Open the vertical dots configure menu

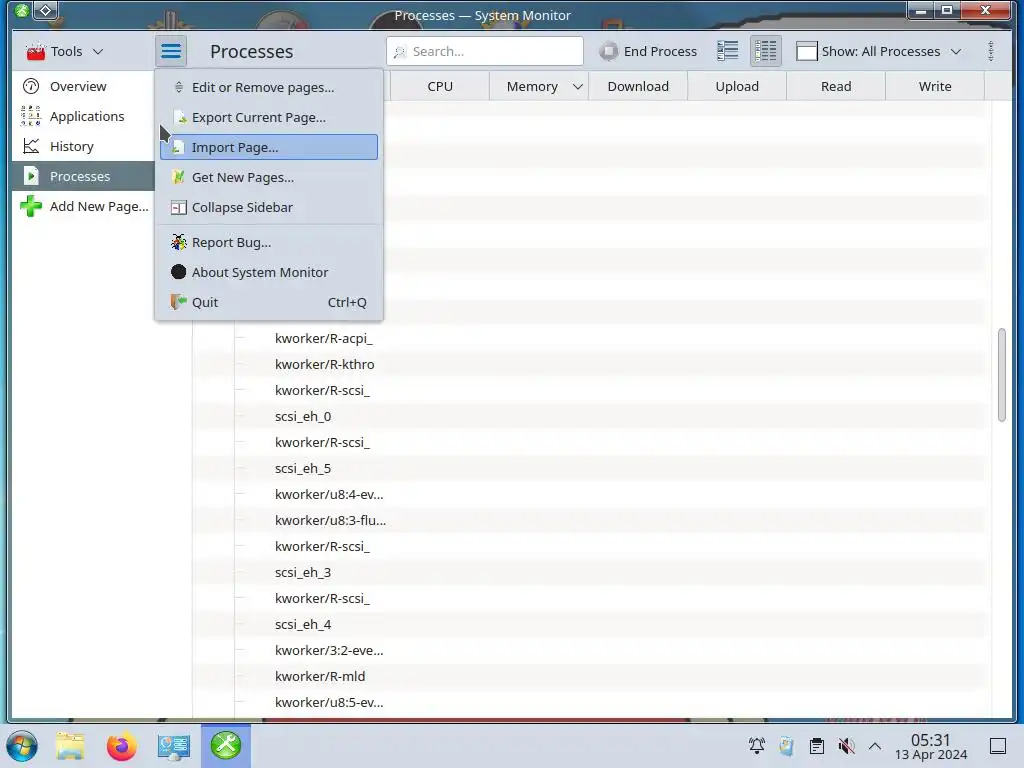[x=991, y=51]
